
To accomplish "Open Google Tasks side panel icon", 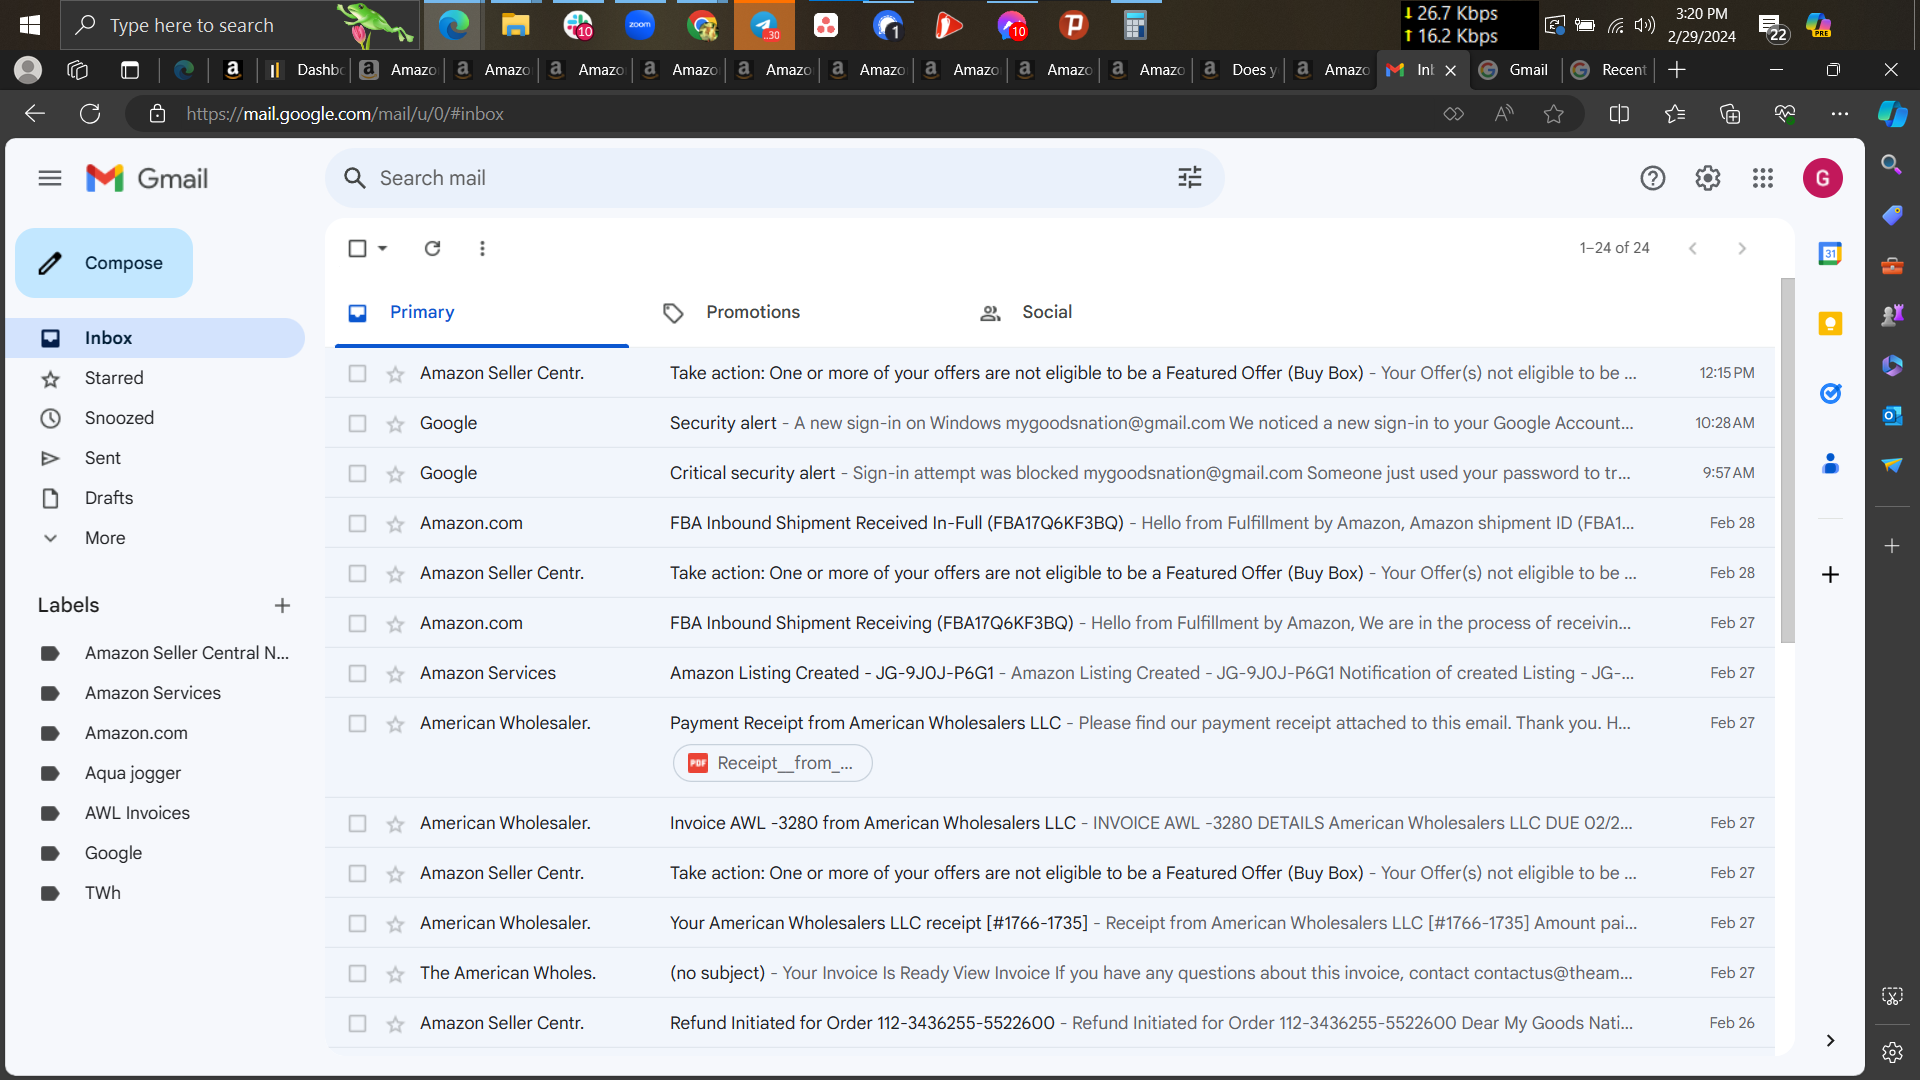I will pos(1830,394).
